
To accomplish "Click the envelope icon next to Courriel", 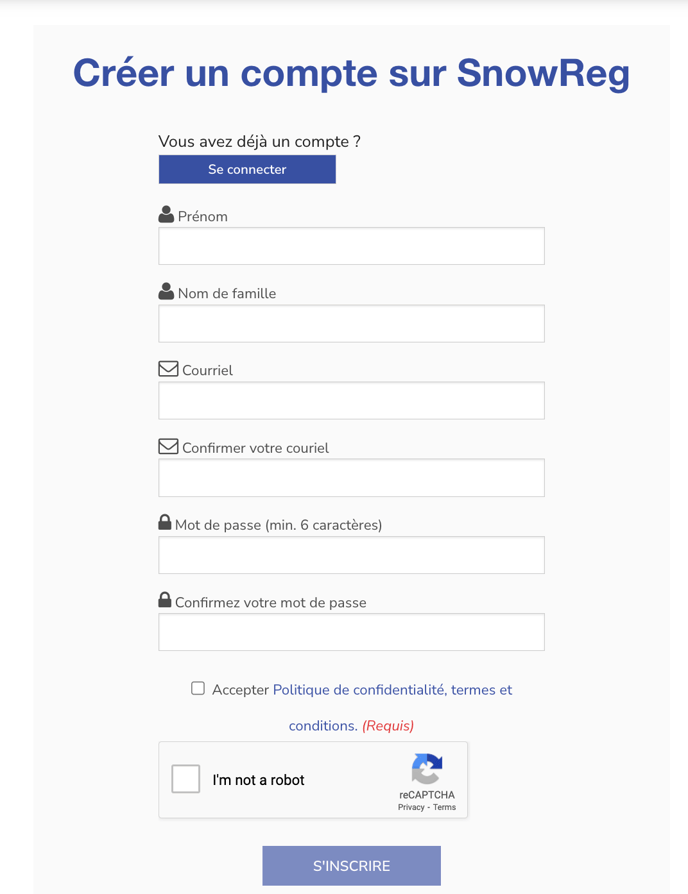I will tap(168, 369).
